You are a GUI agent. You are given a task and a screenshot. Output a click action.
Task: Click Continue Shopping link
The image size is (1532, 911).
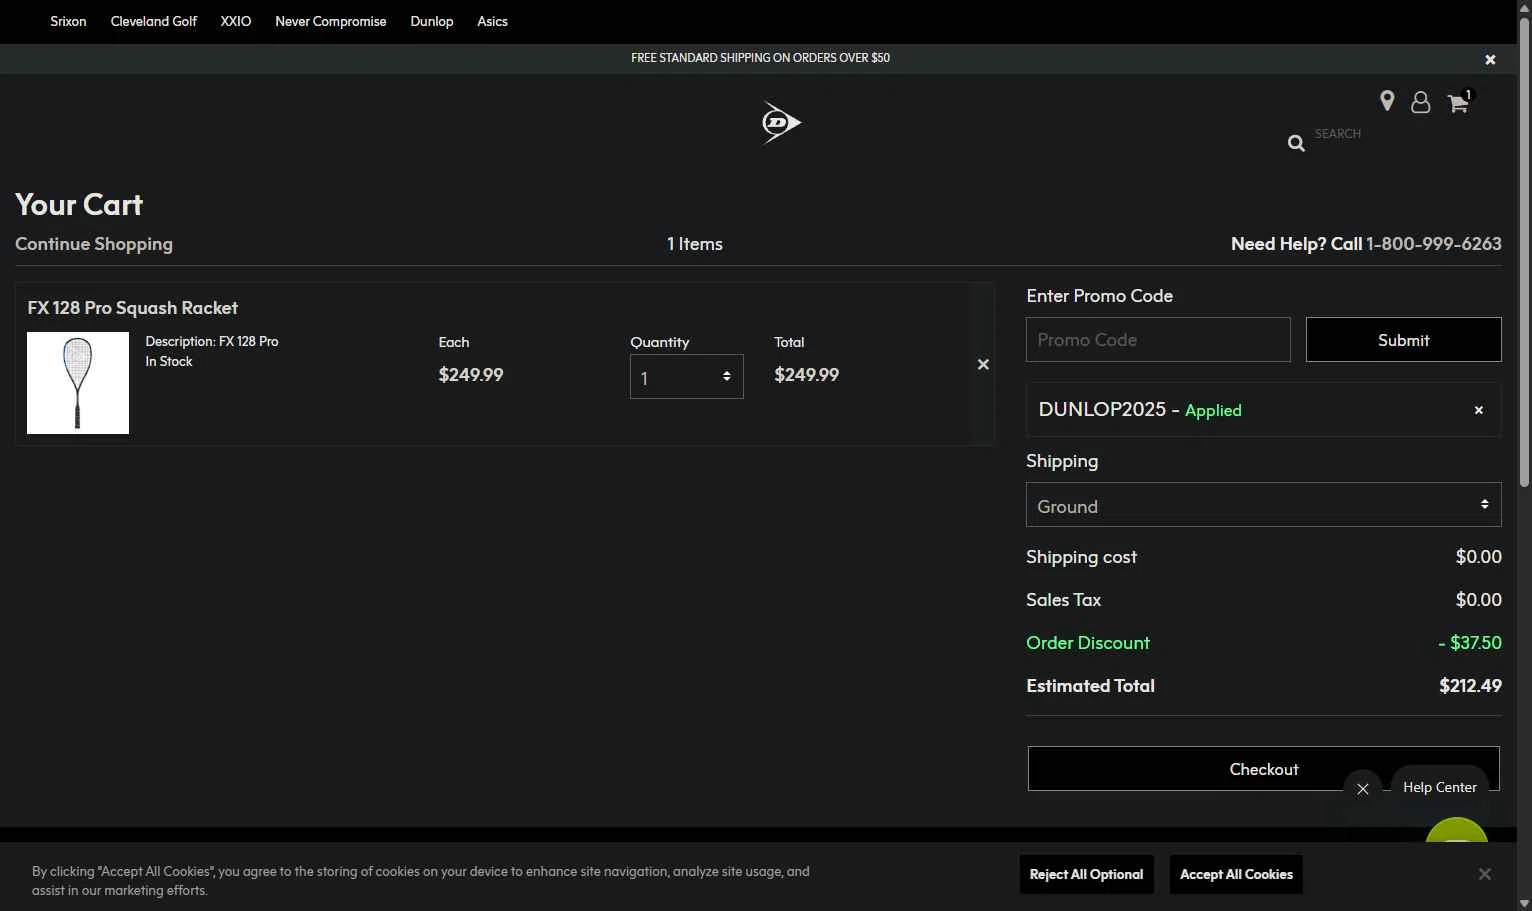coord(94,244)
